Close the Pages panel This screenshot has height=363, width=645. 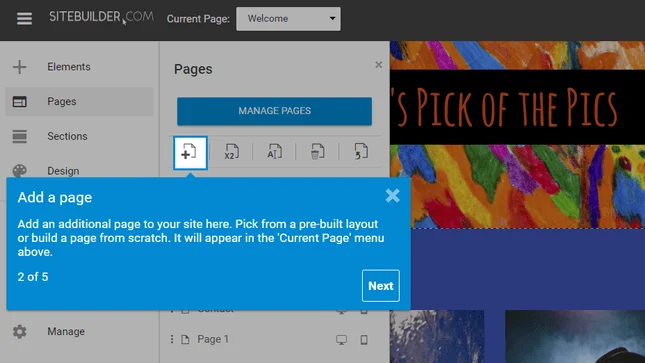[x=378, y=65]
